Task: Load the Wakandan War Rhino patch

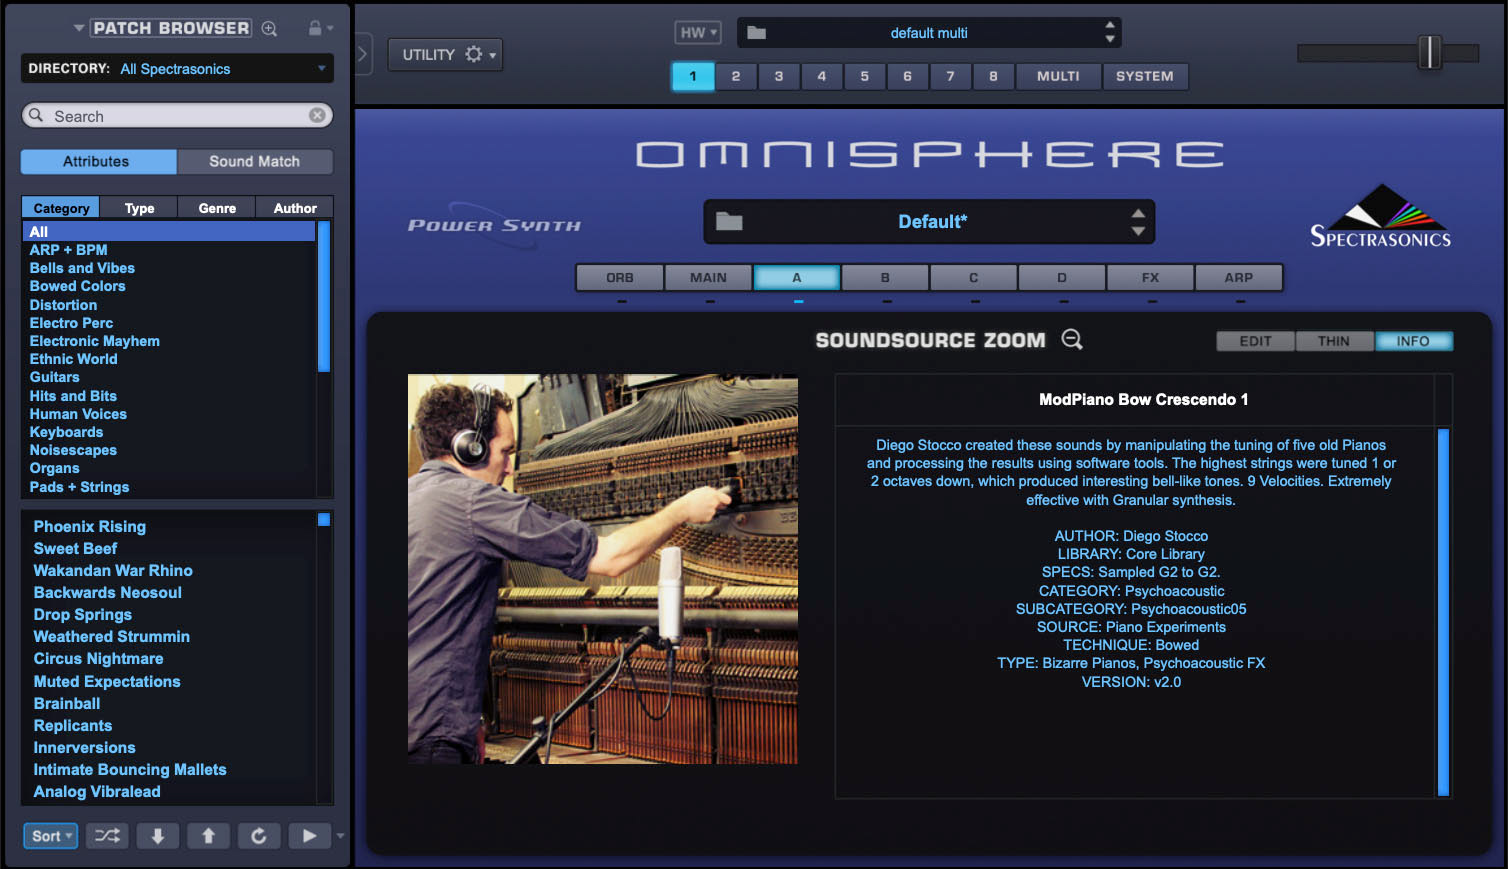Action: tap(113, 570)
